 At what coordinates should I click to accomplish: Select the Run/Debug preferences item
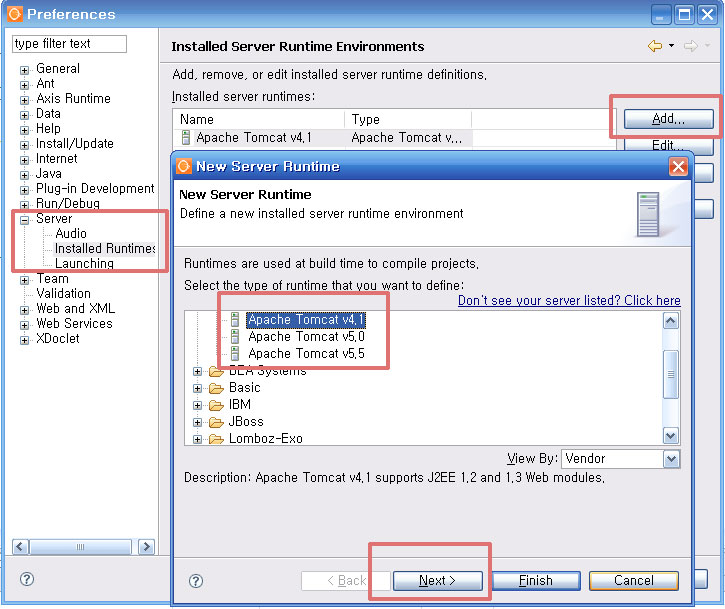point(68,203)
